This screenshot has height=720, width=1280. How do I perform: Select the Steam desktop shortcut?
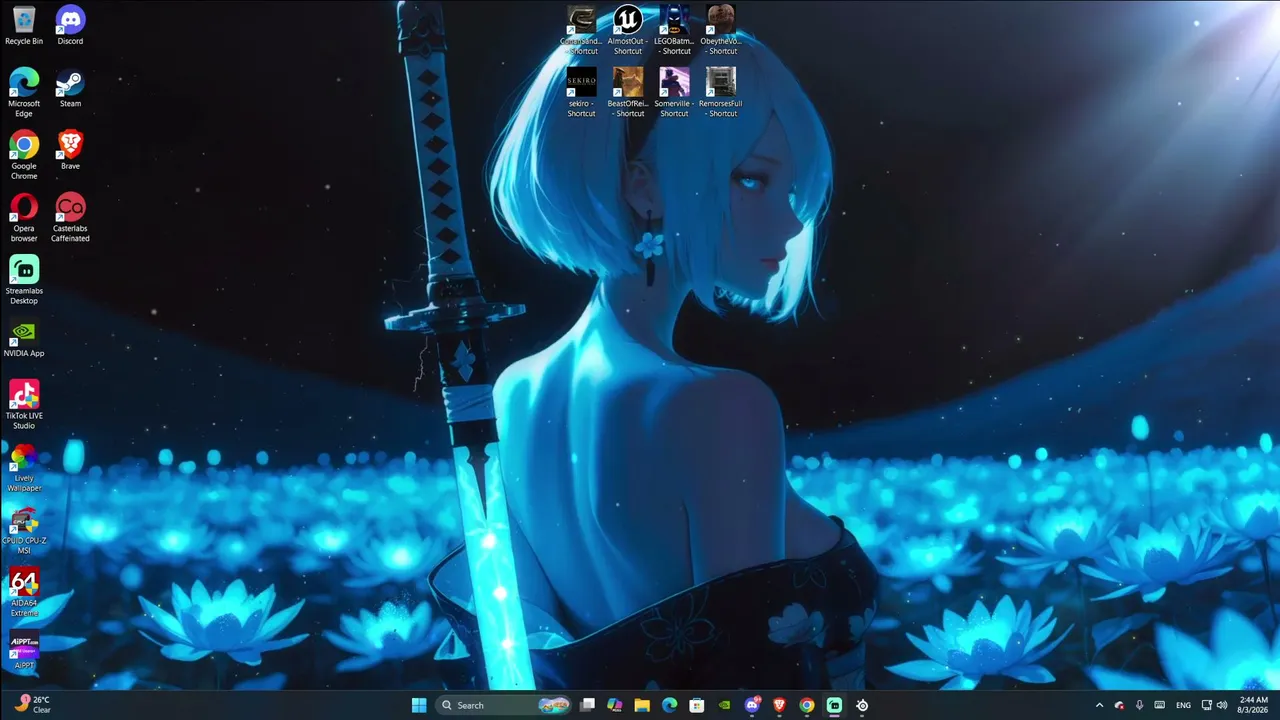point(70,88)
